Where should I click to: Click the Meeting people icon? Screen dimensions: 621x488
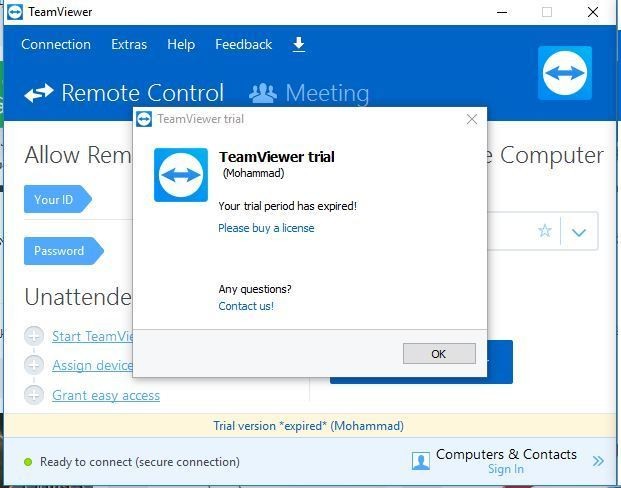point(263,93)
